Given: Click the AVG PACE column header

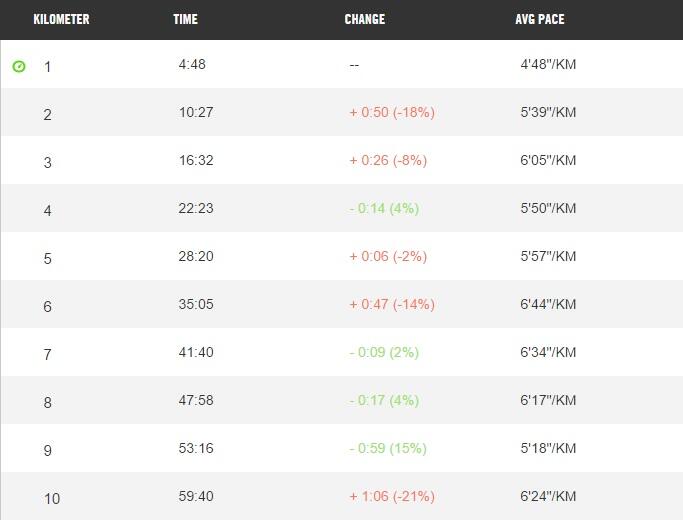Looking at the screenshot, I should click(540, 19).
